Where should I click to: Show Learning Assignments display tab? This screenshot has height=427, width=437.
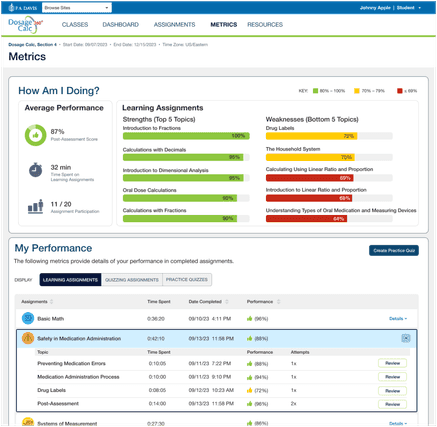tap(70, 280)
